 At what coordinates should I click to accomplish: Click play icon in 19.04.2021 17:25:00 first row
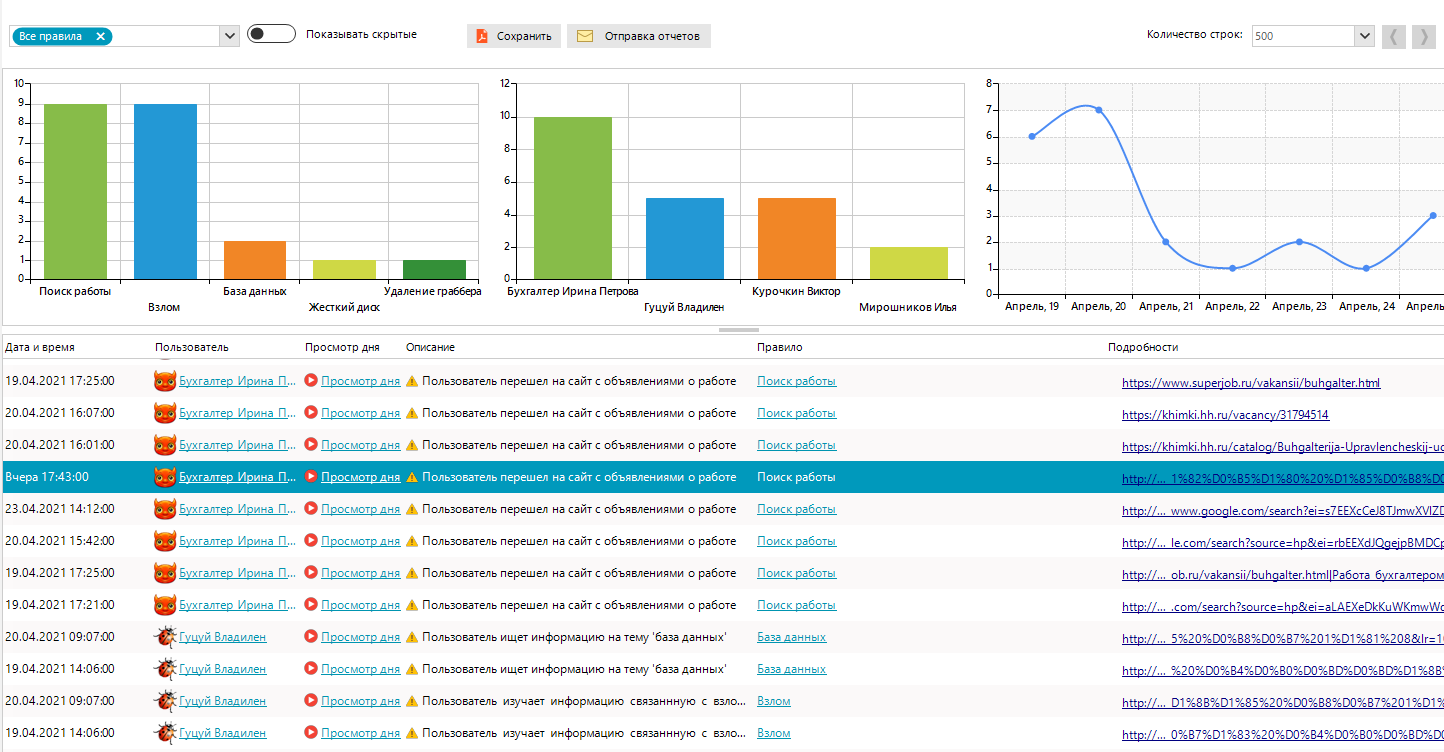pyautogui.click(x=311, y=380)
